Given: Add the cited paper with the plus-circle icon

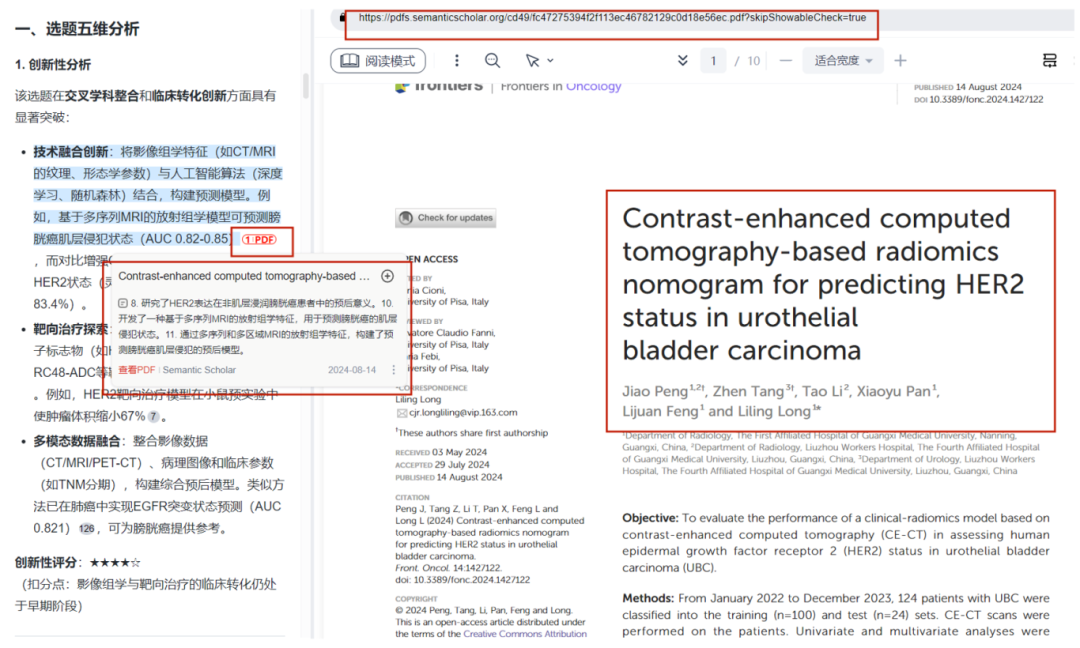Looking at the screenshot, I should click(388, 276).
